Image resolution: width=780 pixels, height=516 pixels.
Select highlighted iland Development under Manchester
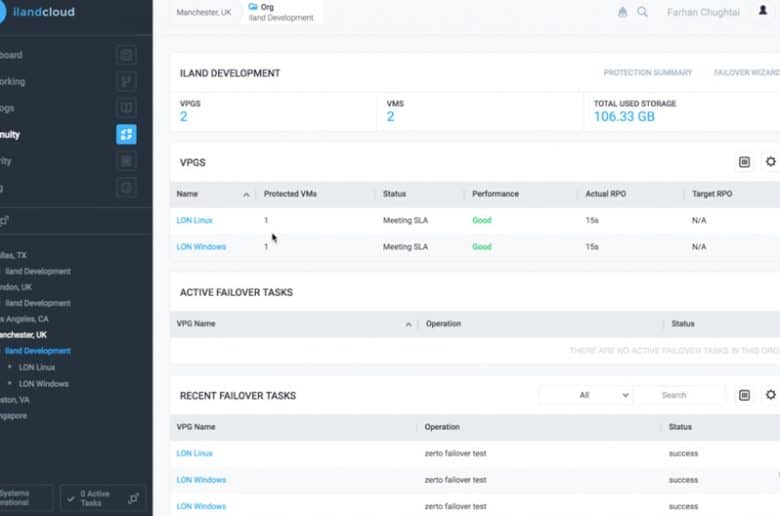[38, 351]
